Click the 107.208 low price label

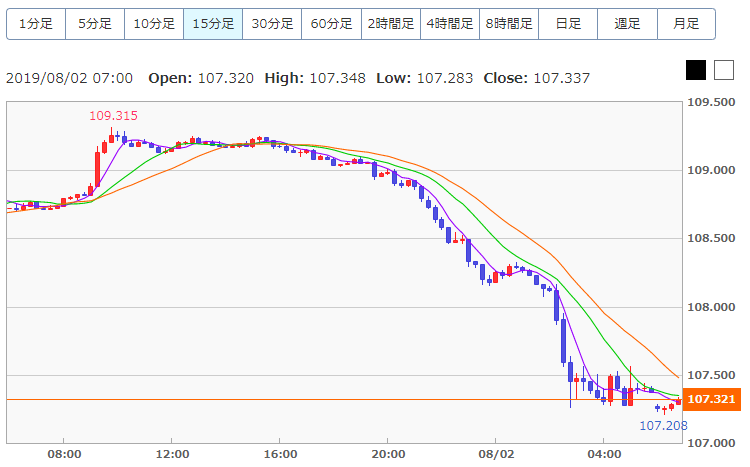[x=663, y=425]
